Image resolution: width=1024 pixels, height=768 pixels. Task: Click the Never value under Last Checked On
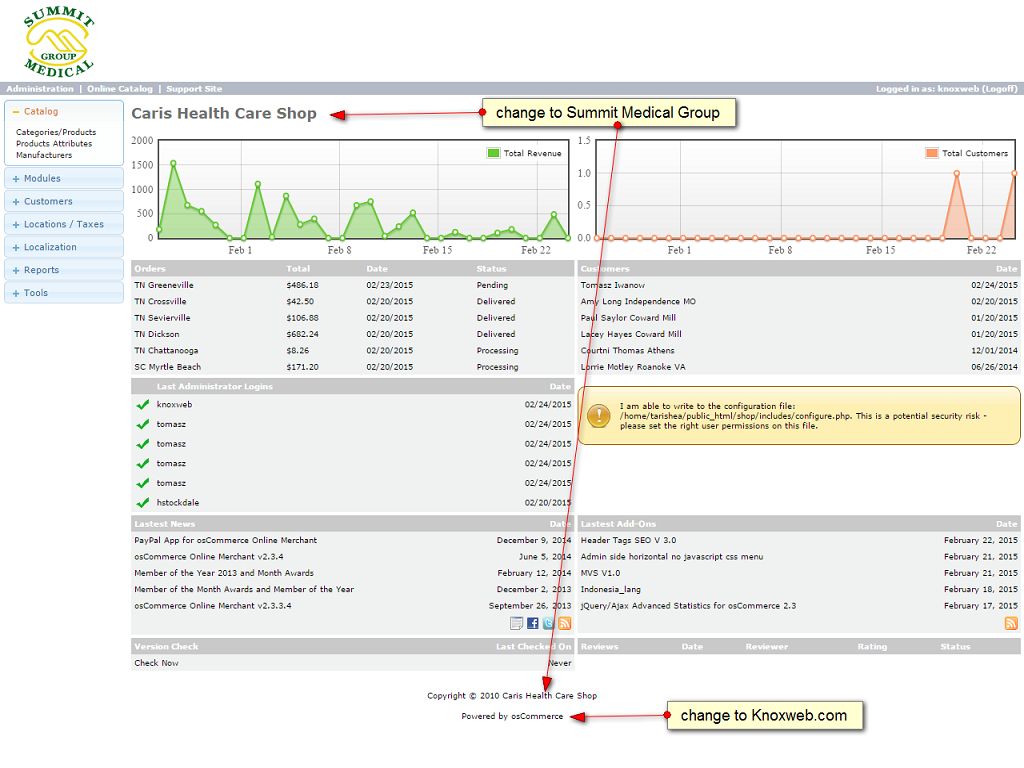[560, 663]
